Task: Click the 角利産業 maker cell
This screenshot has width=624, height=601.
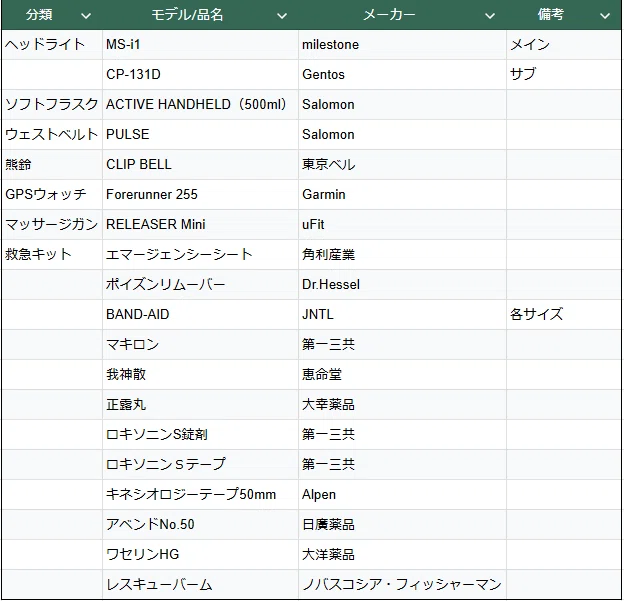Action: (x=402, y=254)
